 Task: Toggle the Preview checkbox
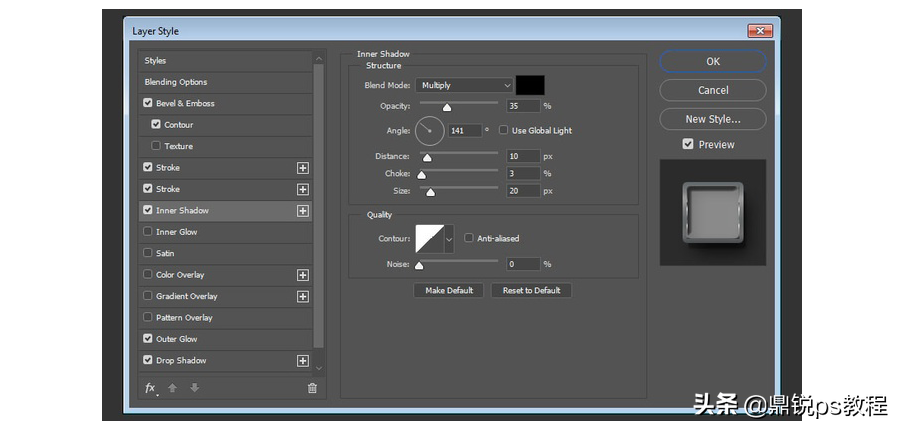click(688, 144)
